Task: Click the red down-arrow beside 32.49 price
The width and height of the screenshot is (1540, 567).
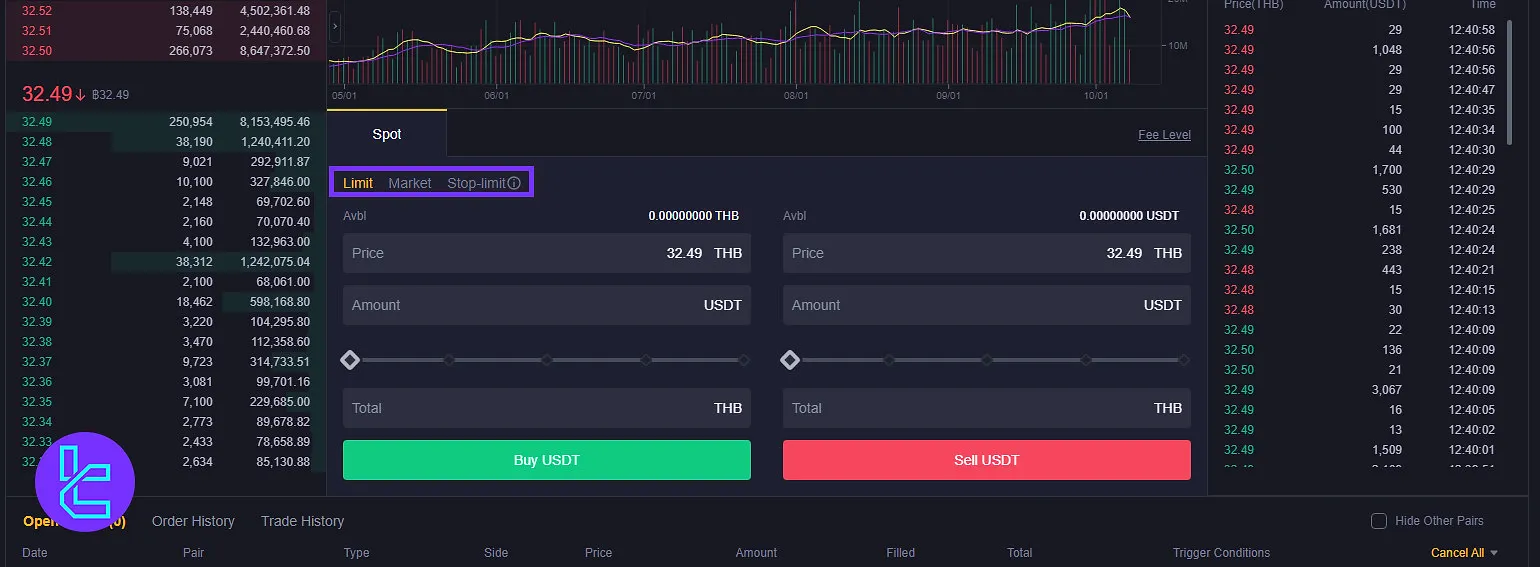Action: click(80, 94)
